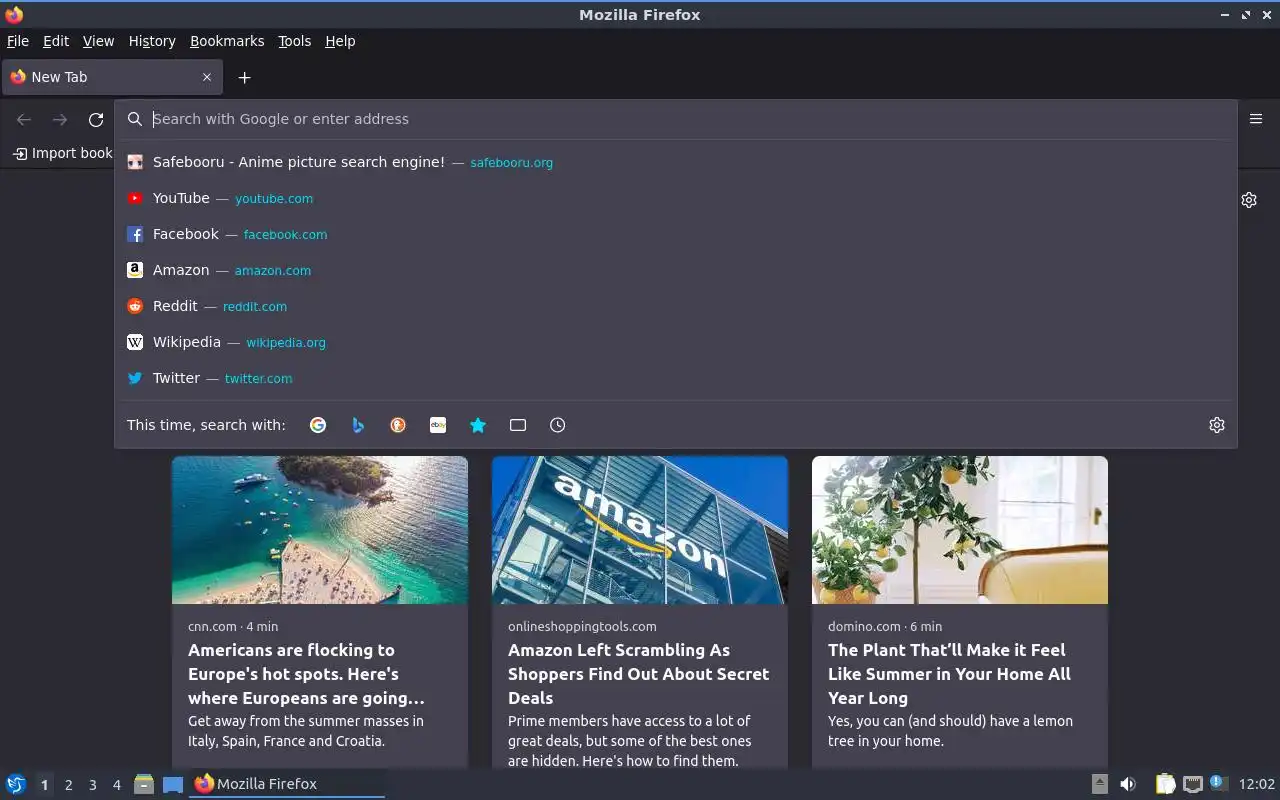Search this time with Google icon

point(318,425)
